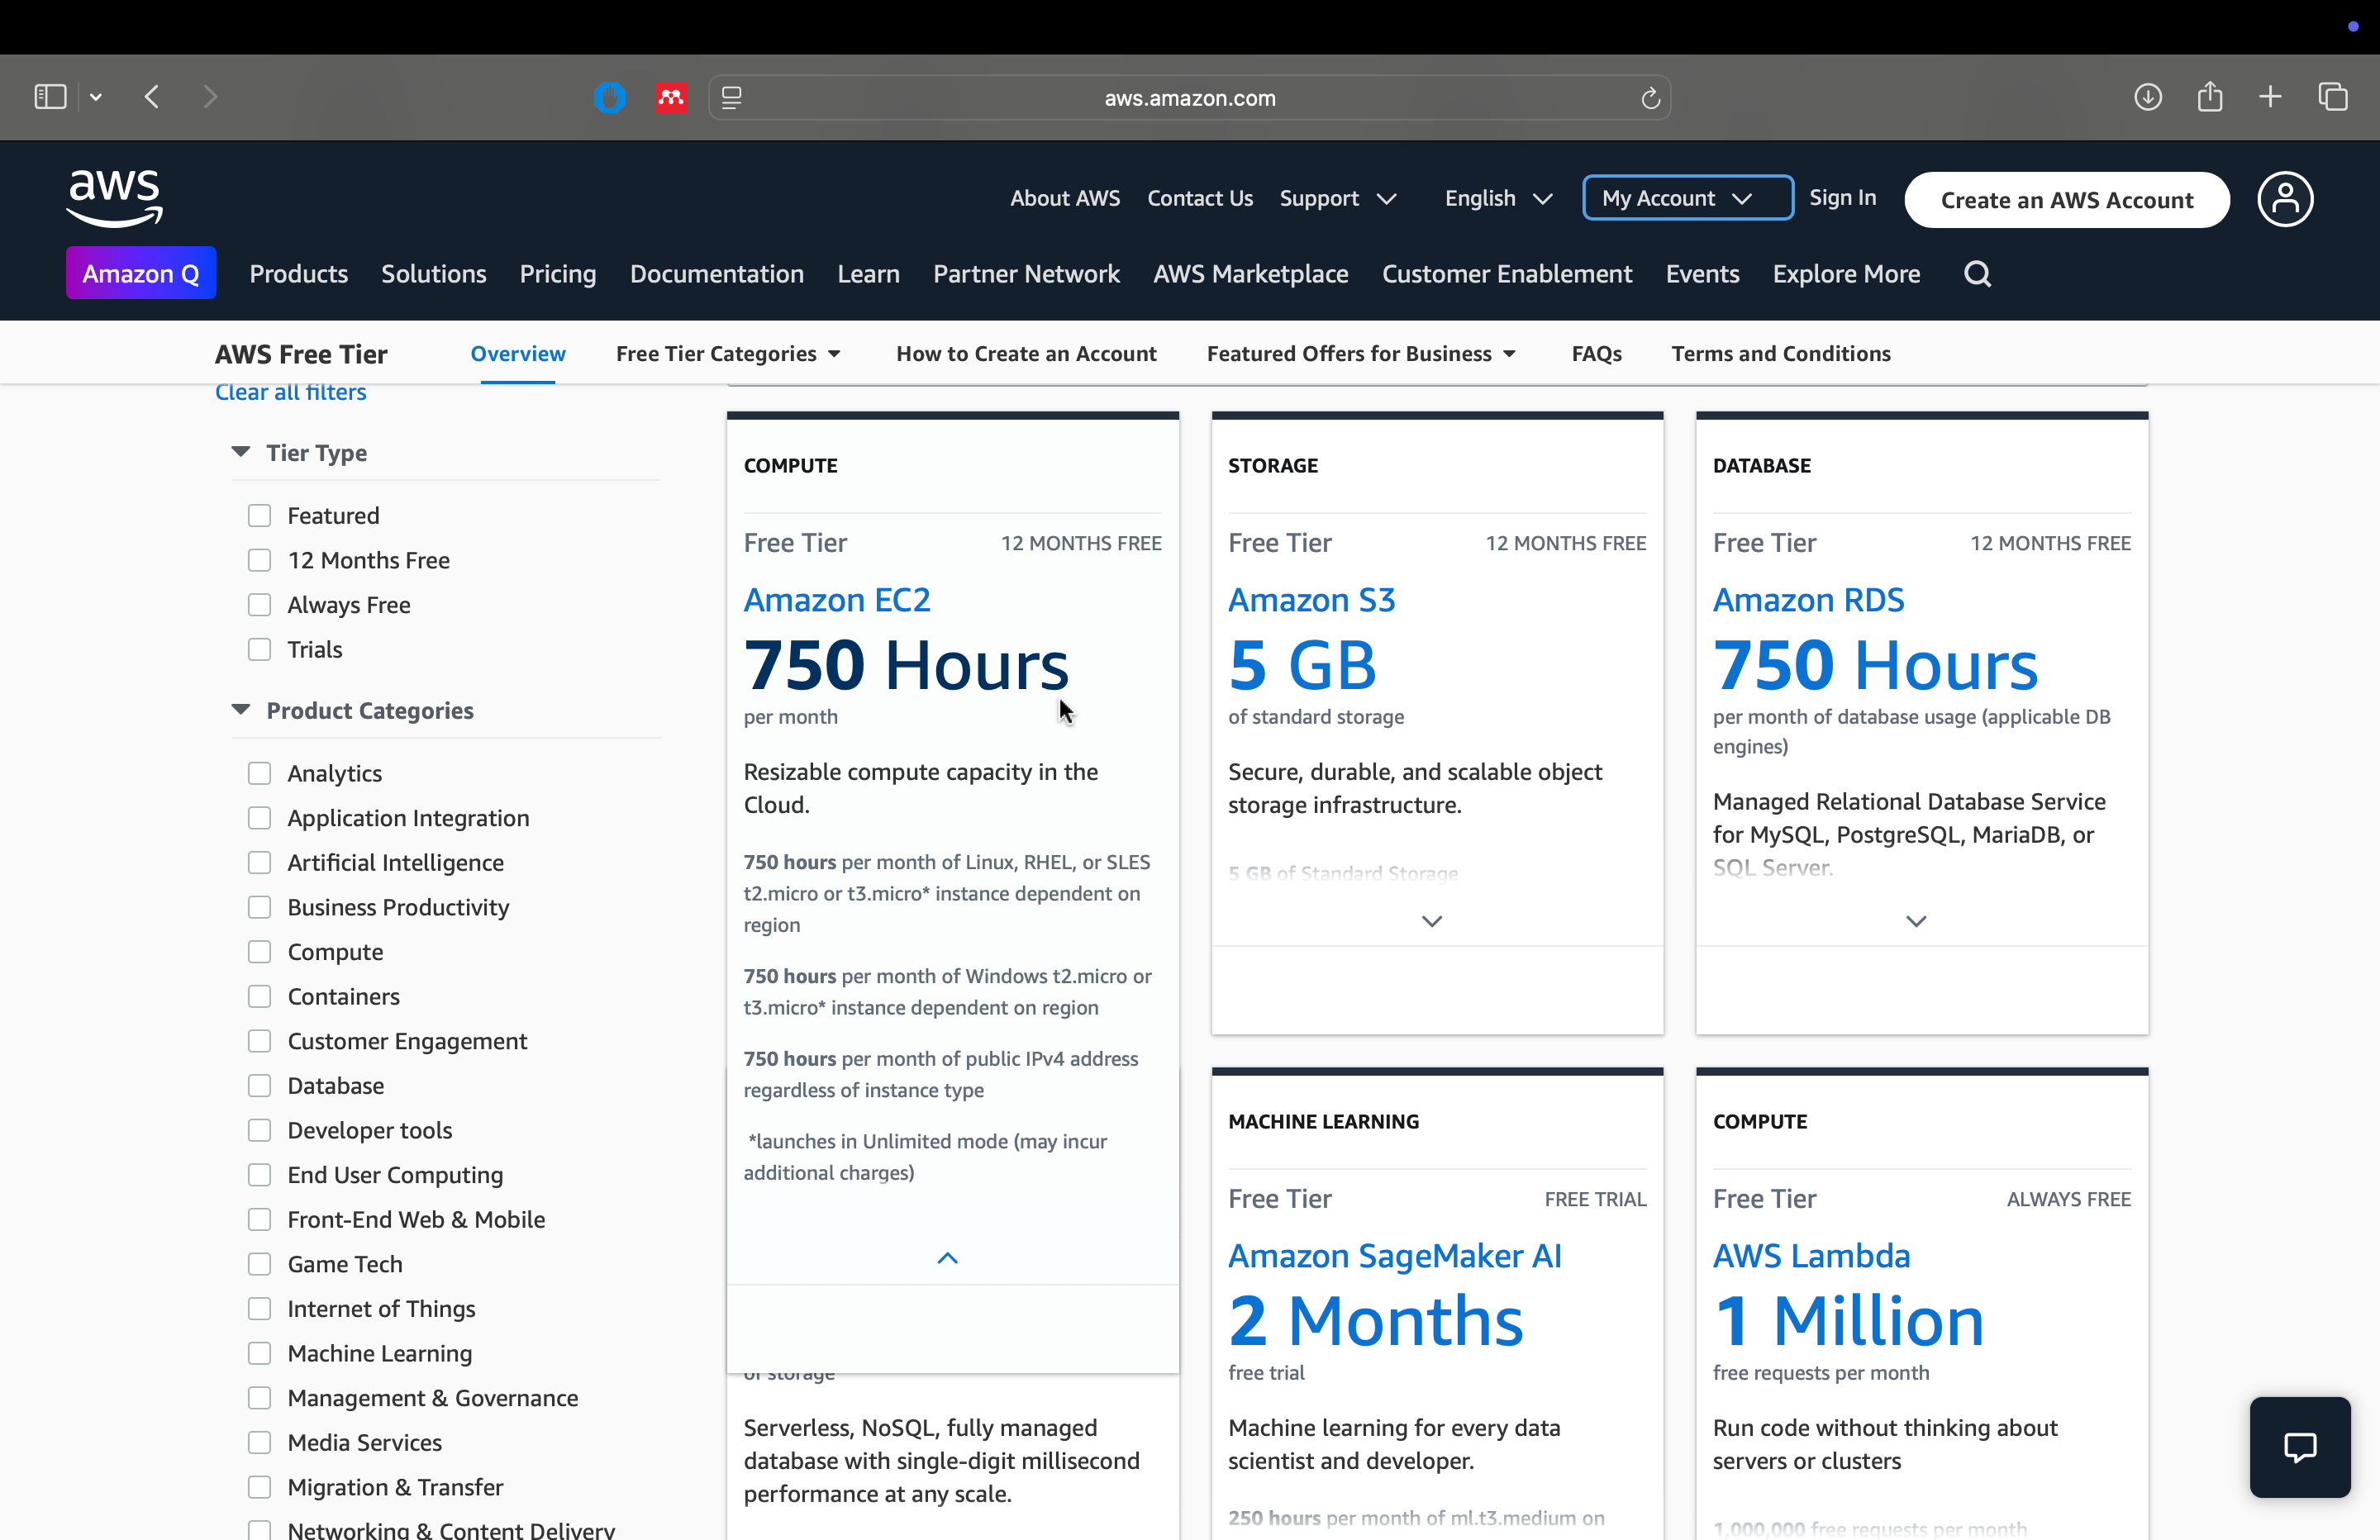2380x1540 pixels.
Task: Check the 12 Months Free filter
Action: 260,560
